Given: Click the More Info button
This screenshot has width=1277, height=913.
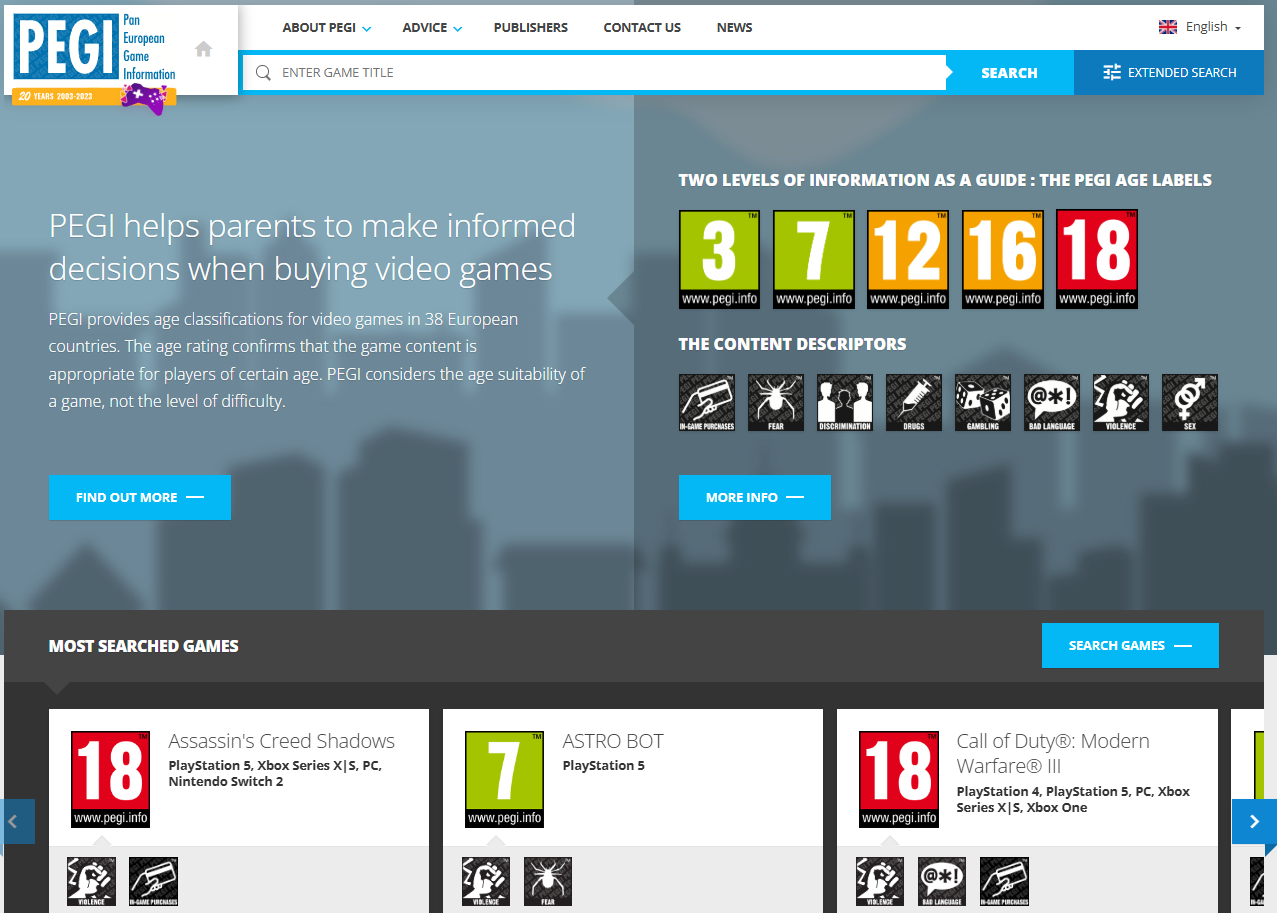Looking at the screenshot, I should click(x=755, y=497).
